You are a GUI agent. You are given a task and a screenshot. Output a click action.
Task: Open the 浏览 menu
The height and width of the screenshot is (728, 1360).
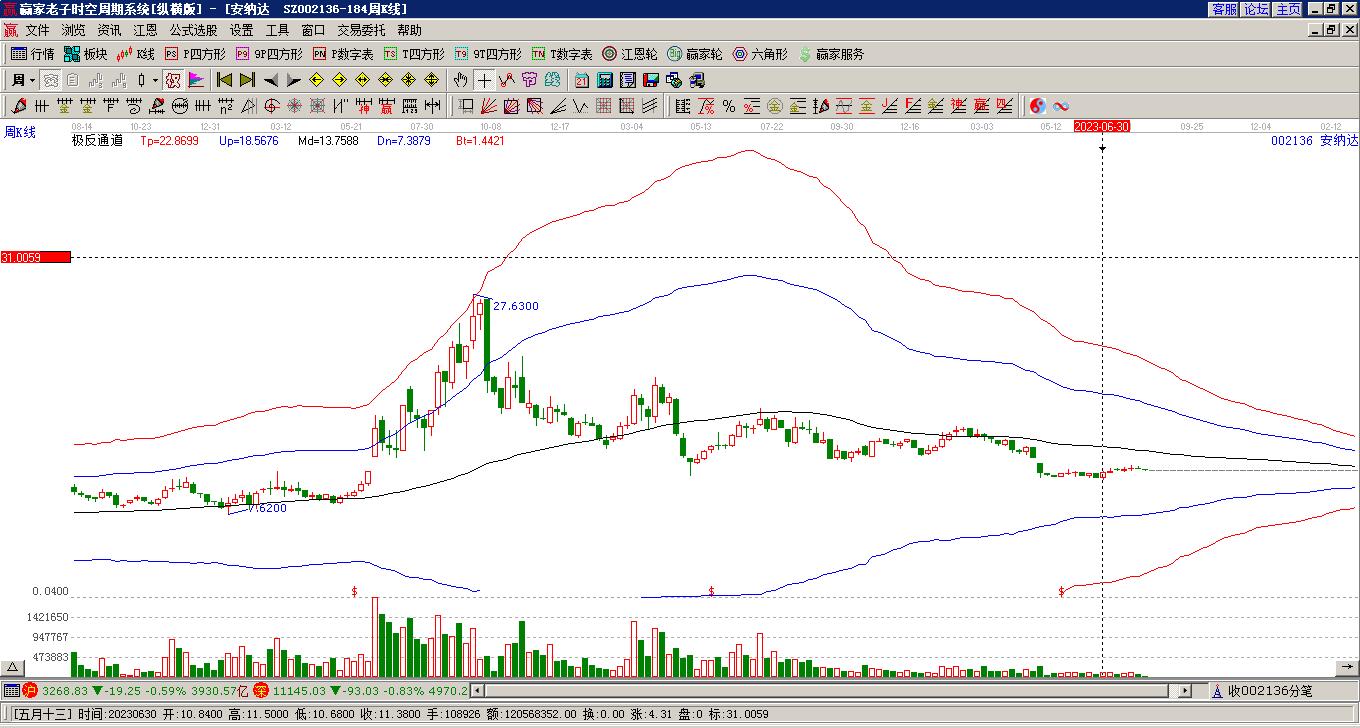coord(73,30)
